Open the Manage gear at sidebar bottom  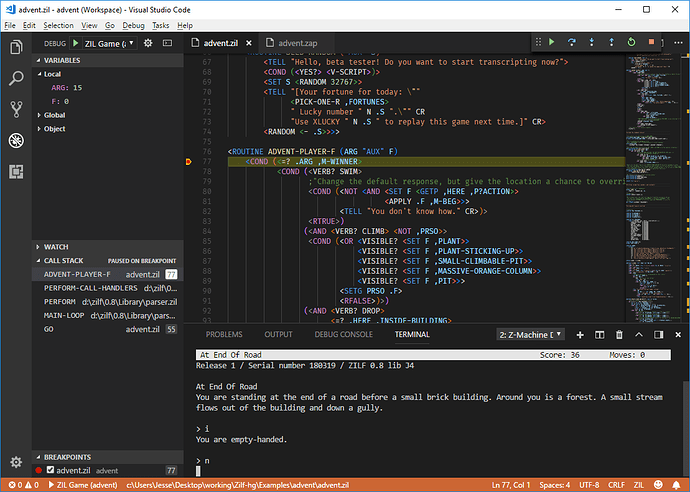[x=16, y=462]
